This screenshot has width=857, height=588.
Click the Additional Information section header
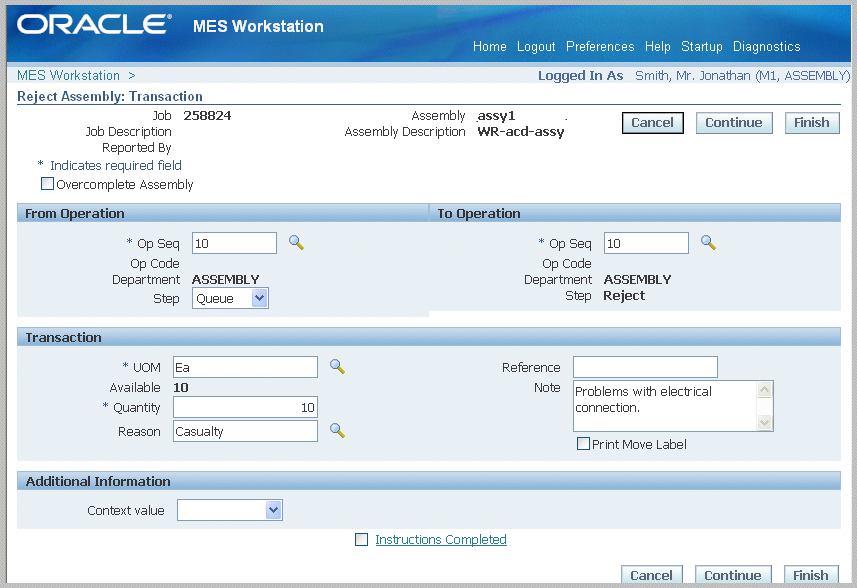click(x=428, y=481)
